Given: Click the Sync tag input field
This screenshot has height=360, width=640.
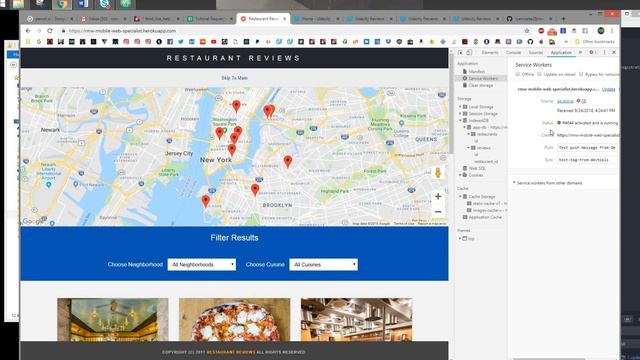Looking at the screenshot, I should (587, 160).
